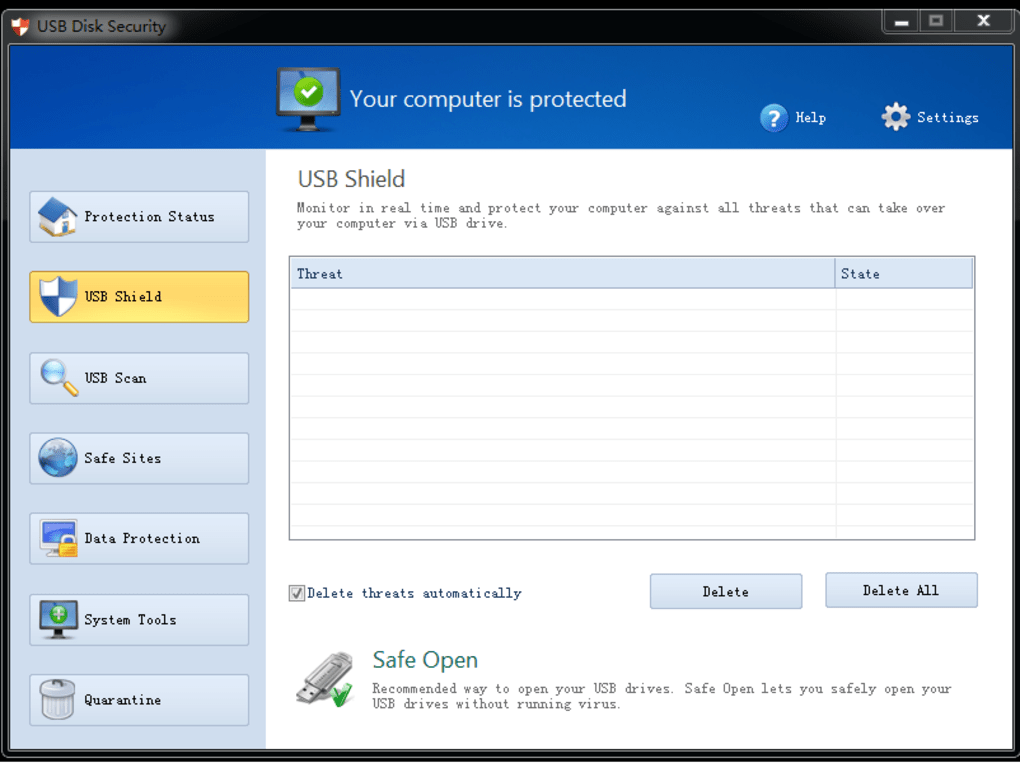Select the Safe Sites globe icon
1020x777 pixels.
coord(58,457)
